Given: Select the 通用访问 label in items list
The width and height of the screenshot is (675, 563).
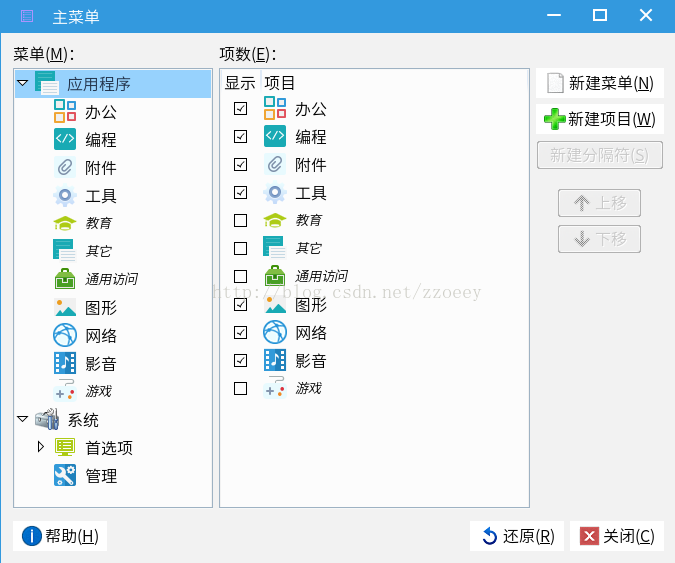Looking at the screenshot, I should coord(322,276).
